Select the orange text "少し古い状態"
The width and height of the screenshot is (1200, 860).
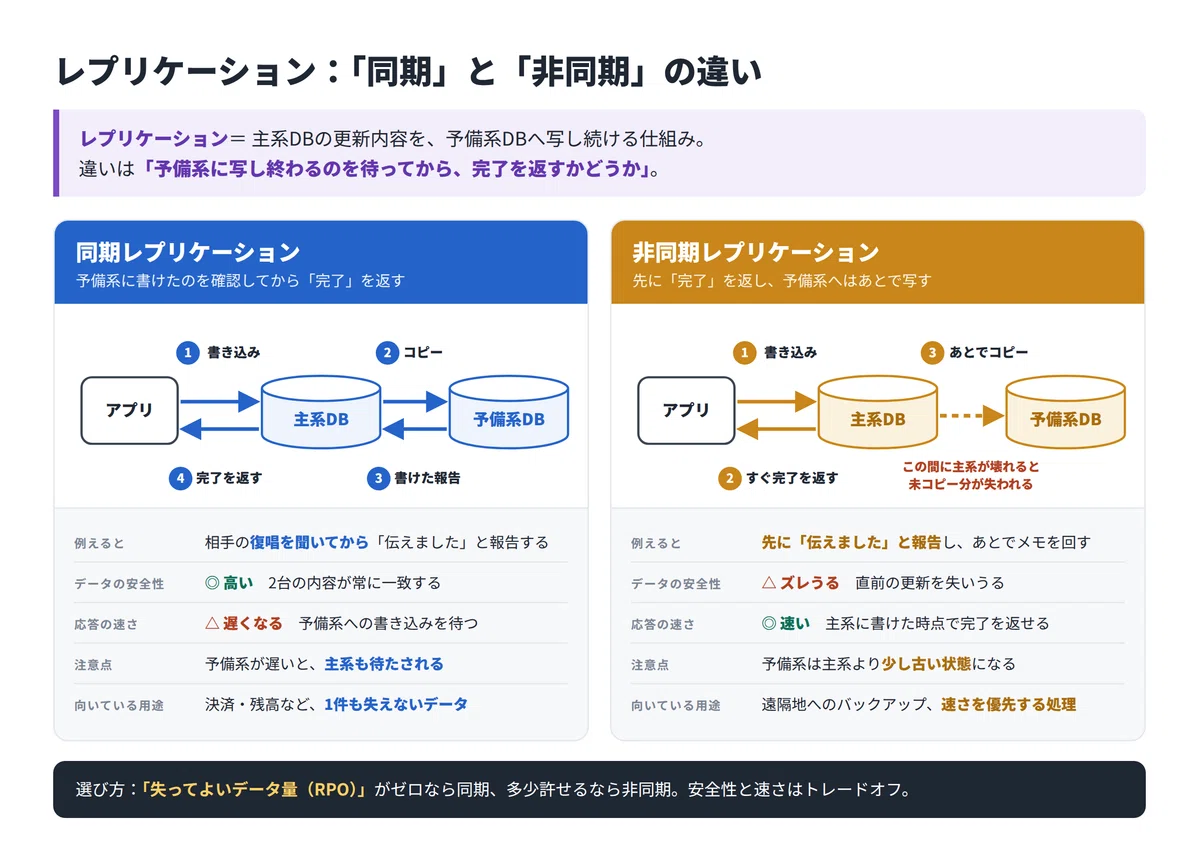click(927, 664)
